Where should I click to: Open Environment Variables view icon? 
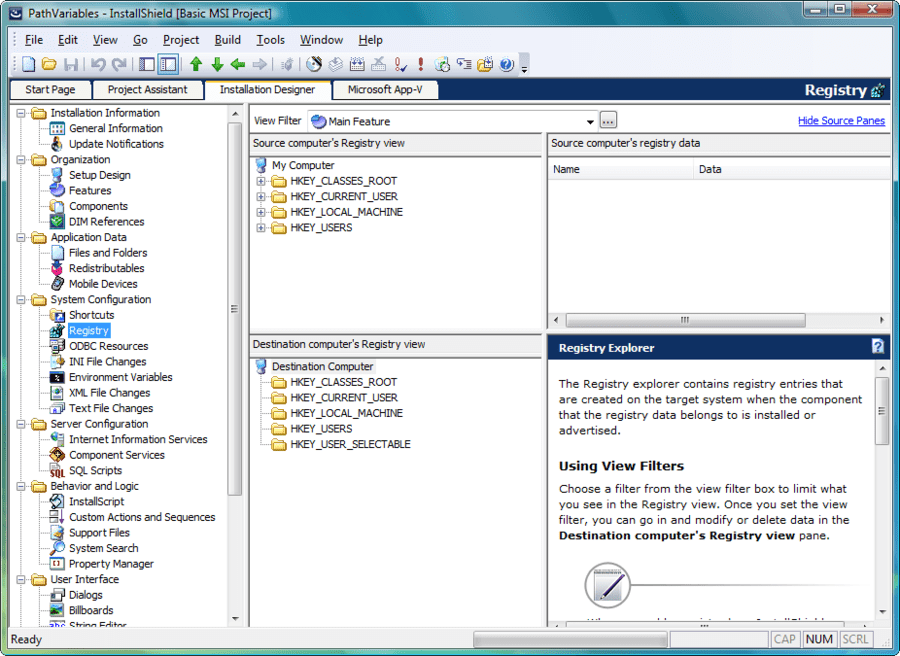pos(57,377)
